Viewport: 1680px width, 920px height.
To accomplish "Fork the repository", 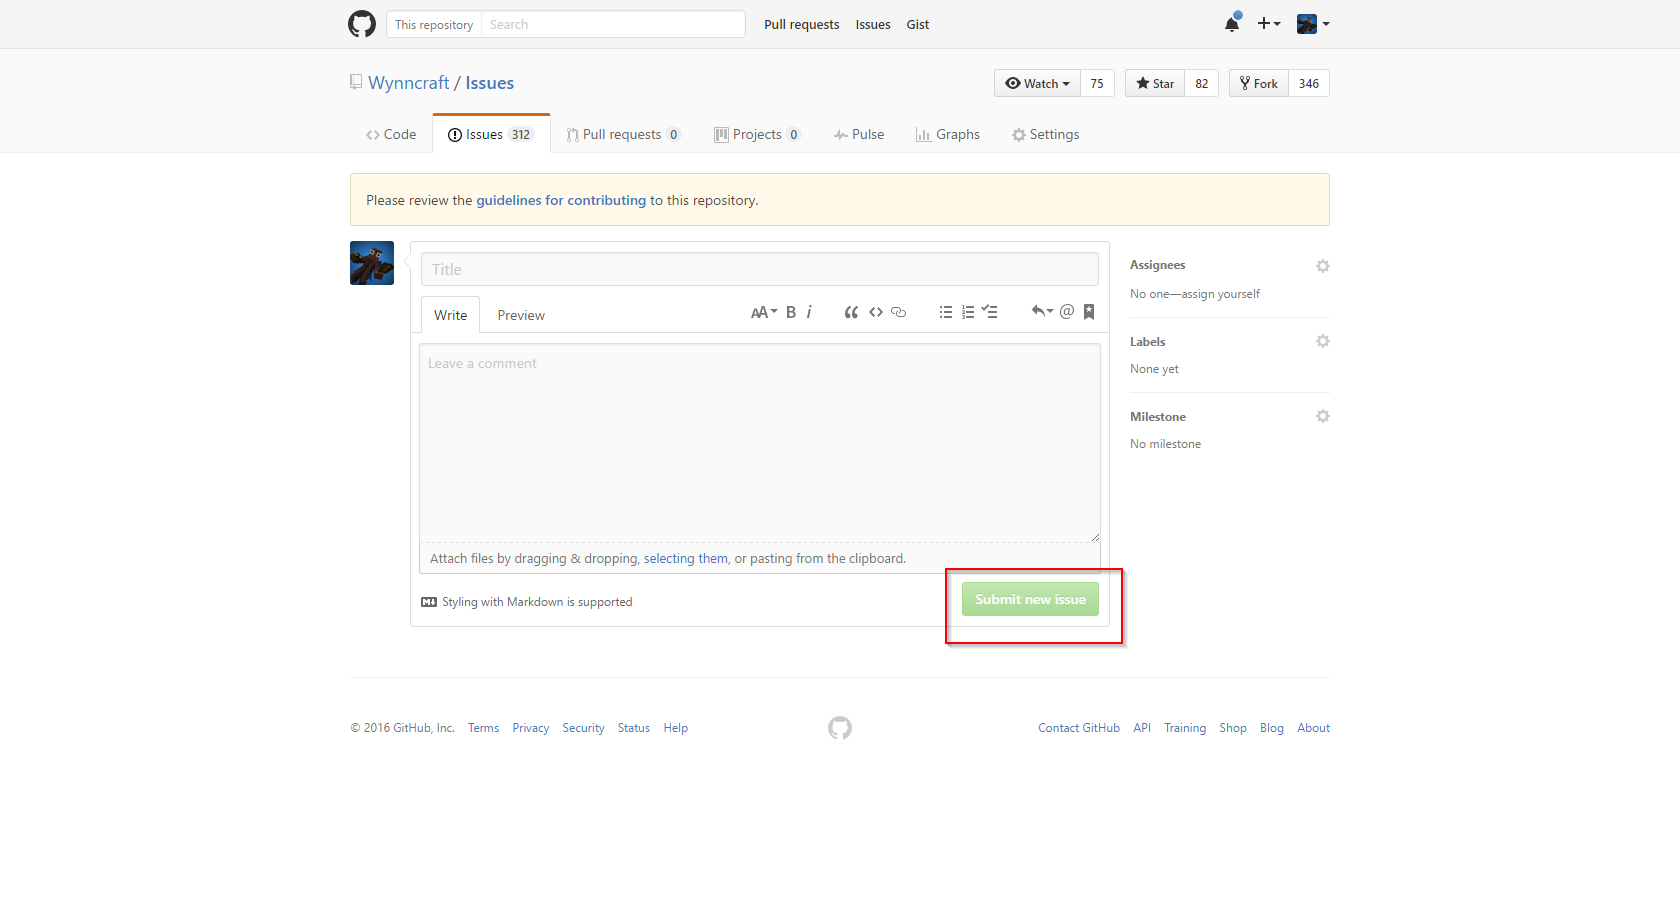I will pyautogui.click(x=1259, y=83).
